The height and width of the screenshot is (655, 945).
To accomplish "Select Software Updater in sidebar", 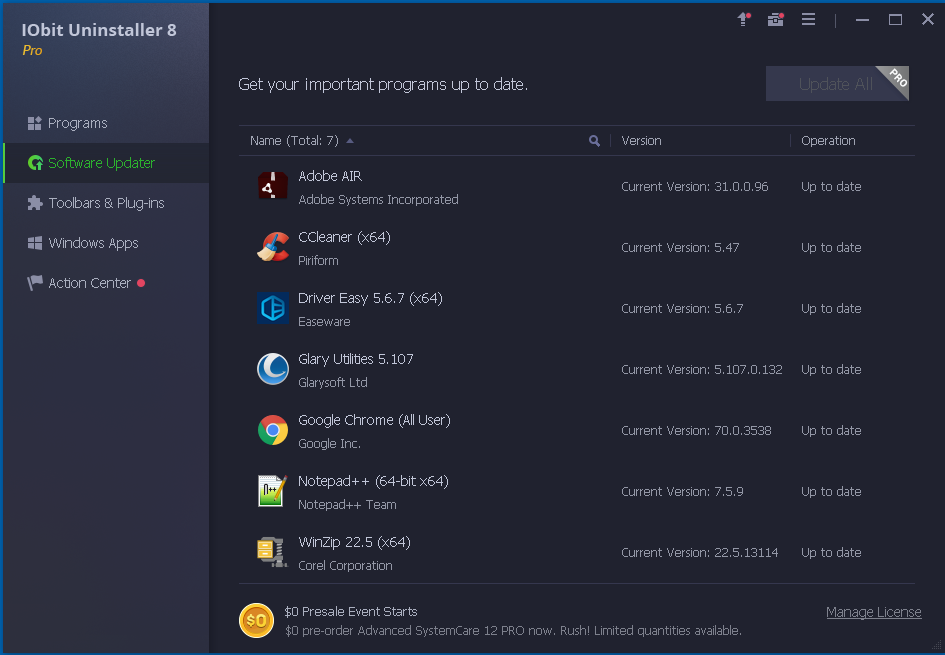I will 106,163.
